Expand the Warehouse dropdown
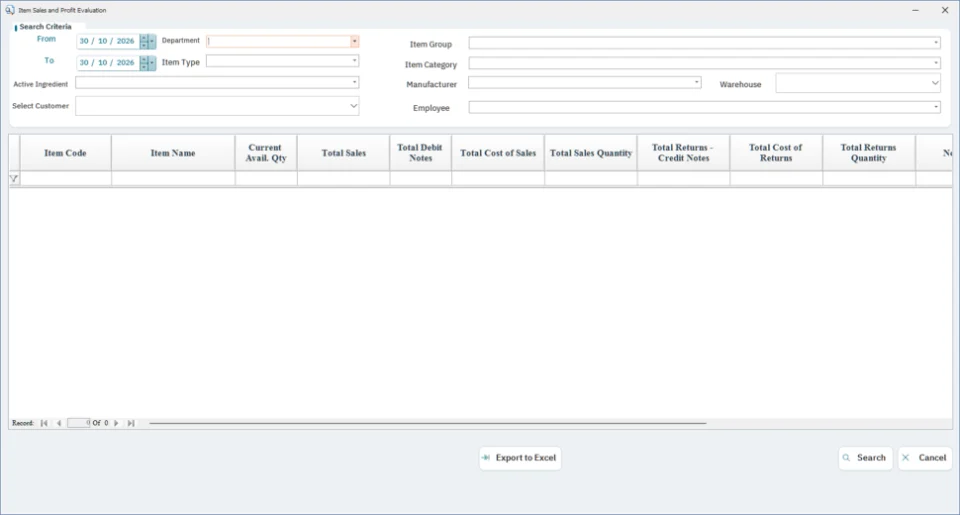960x515 pixels. point(935,83)
